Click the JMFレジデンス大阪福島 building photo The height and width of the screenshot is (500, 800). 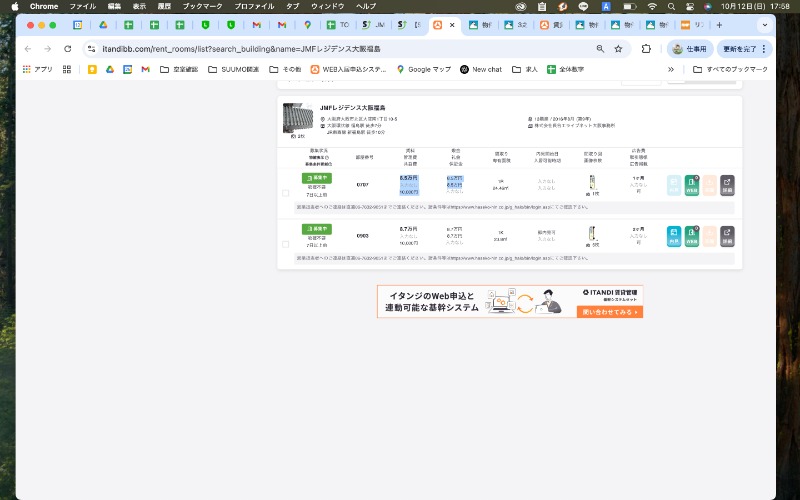(x=295, y=118)
